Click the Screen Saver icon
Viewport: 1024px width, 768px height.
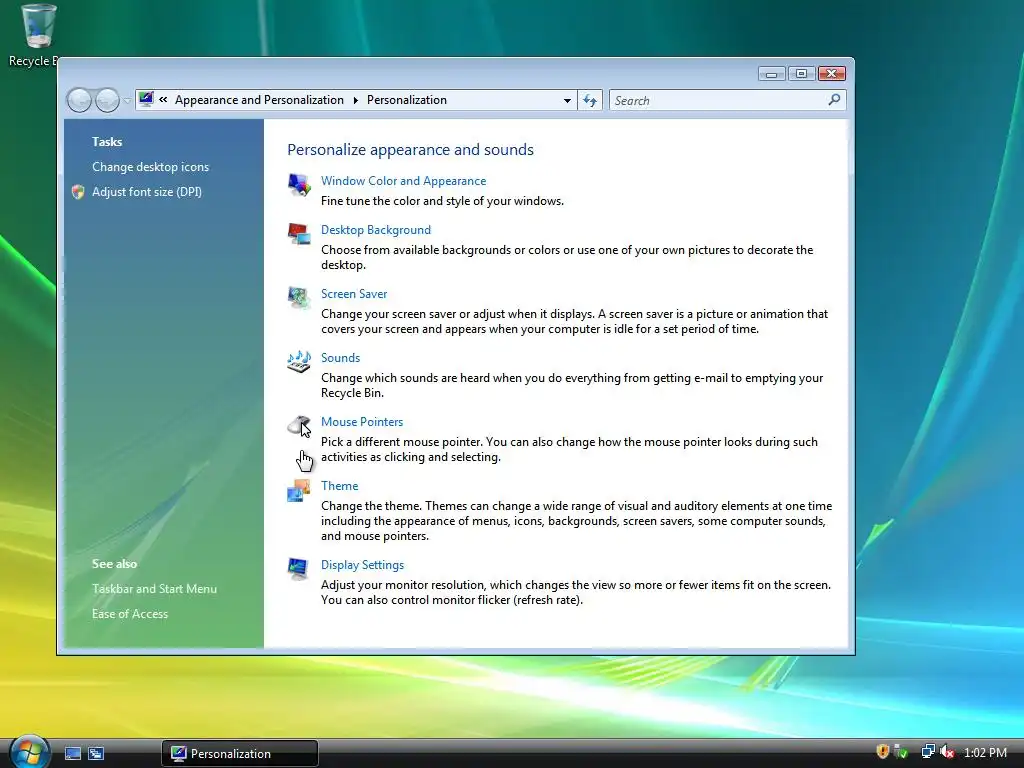click(299, 298)
